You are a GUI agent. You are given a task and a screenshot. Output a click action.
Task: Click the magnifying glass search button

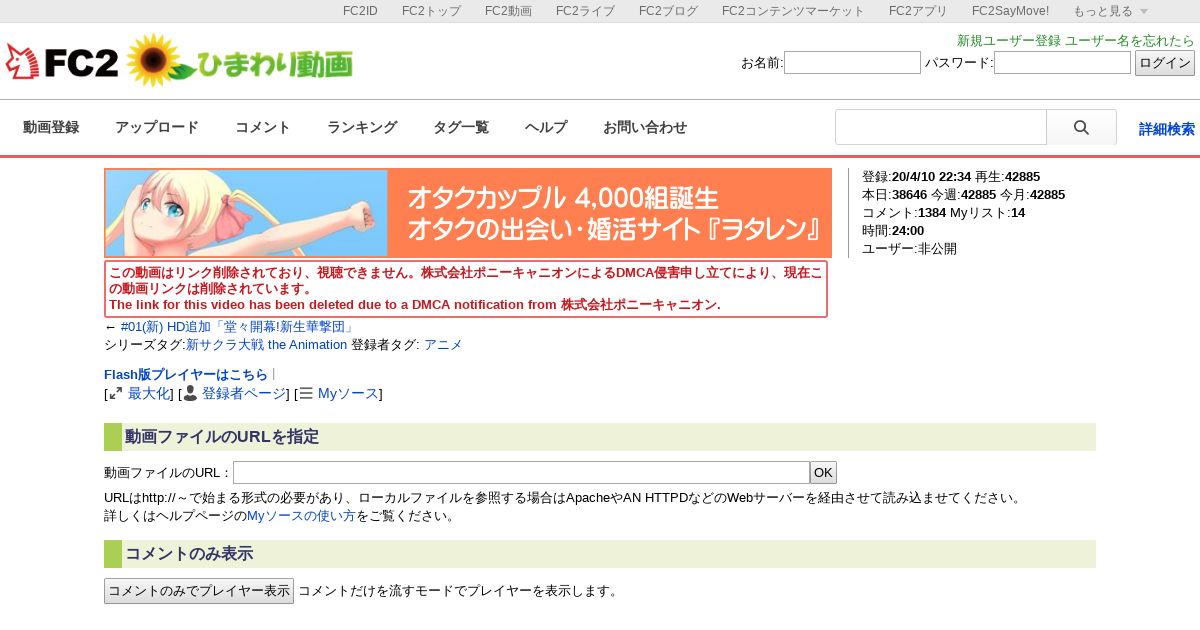[x=1081, y=127]
